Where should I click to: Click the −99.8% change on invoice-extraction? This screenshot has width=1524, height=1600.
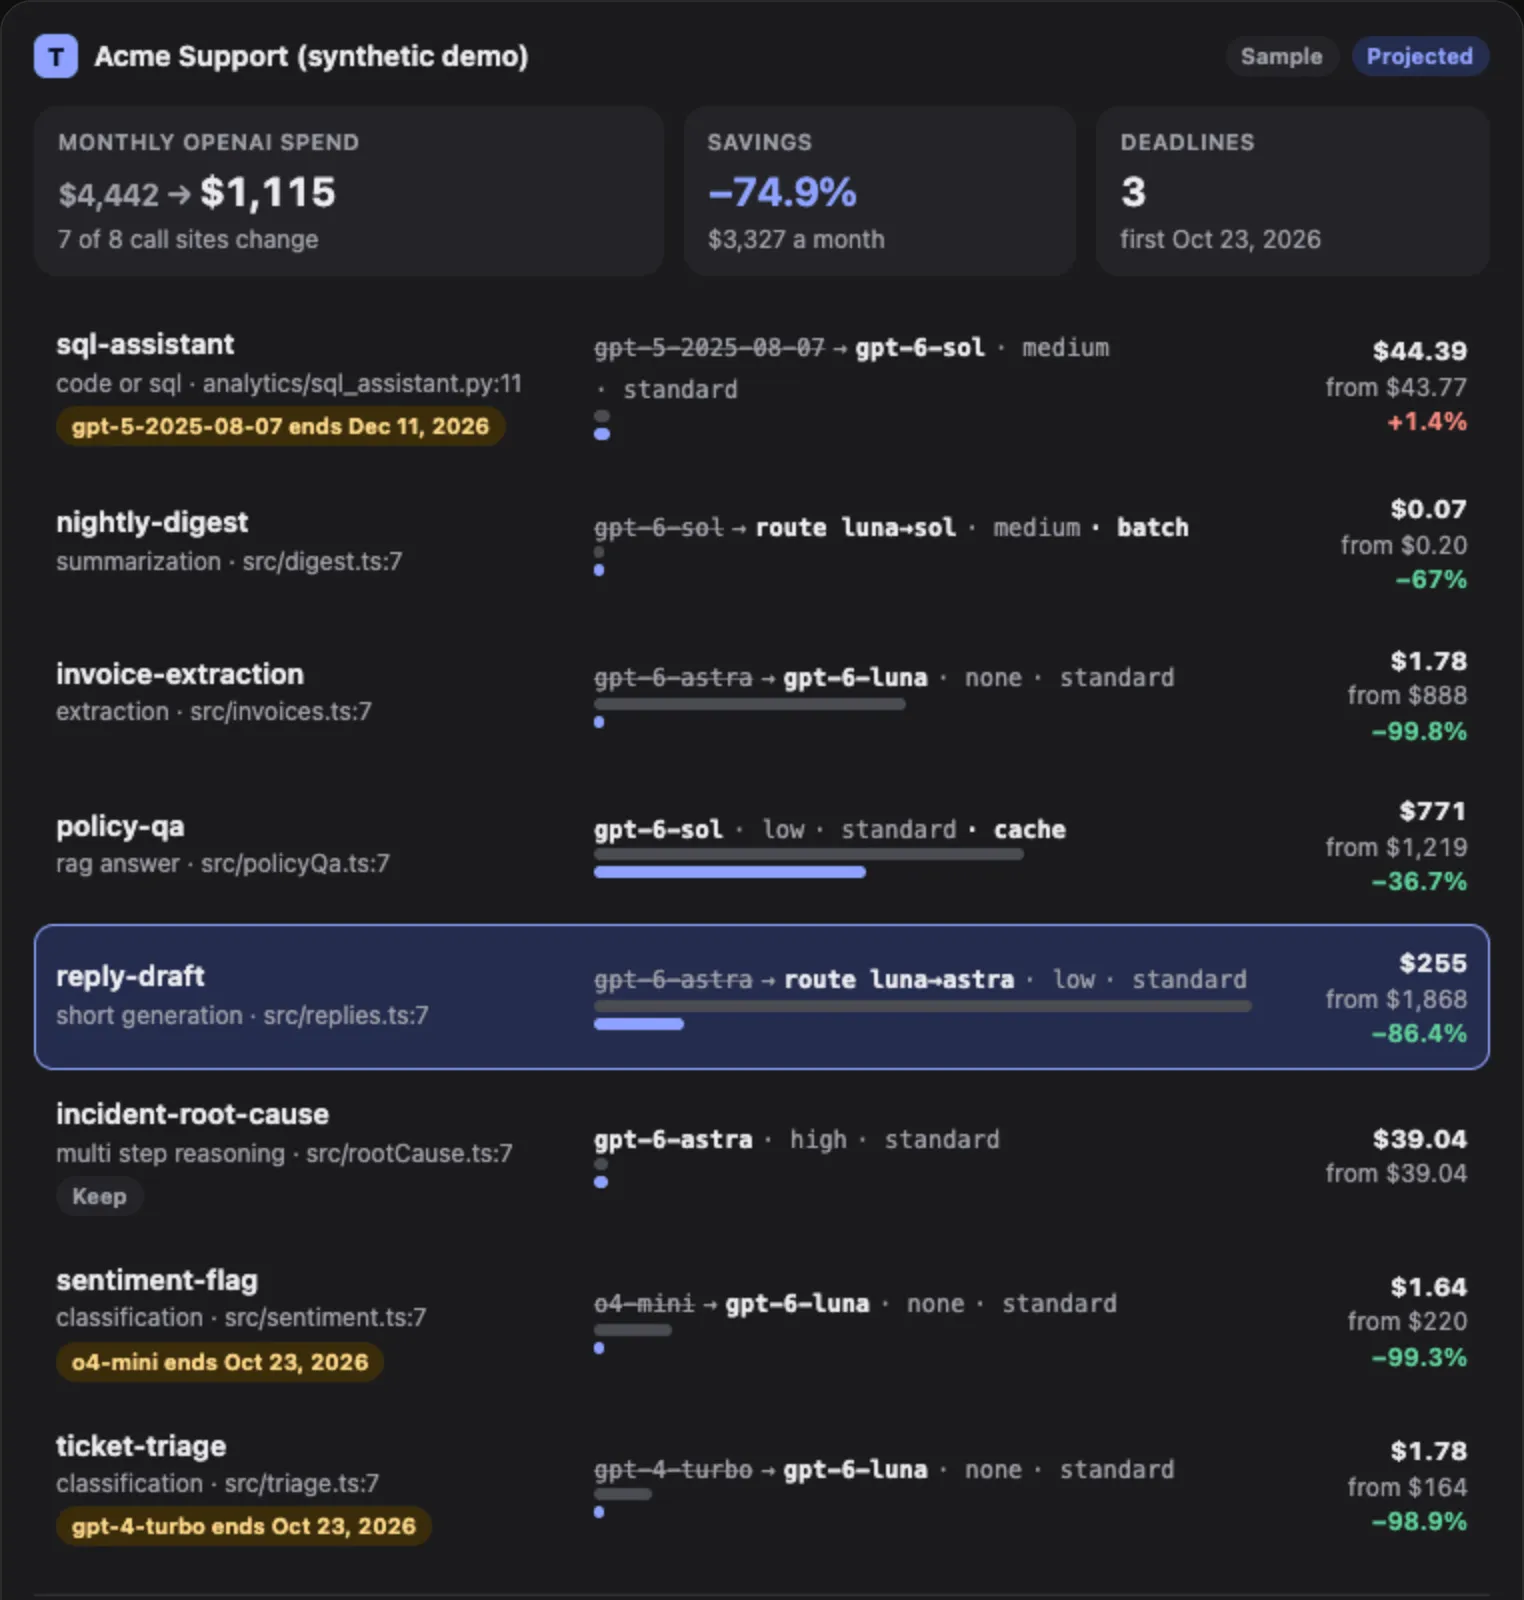pyautogui.click(x=1419, y=732)
